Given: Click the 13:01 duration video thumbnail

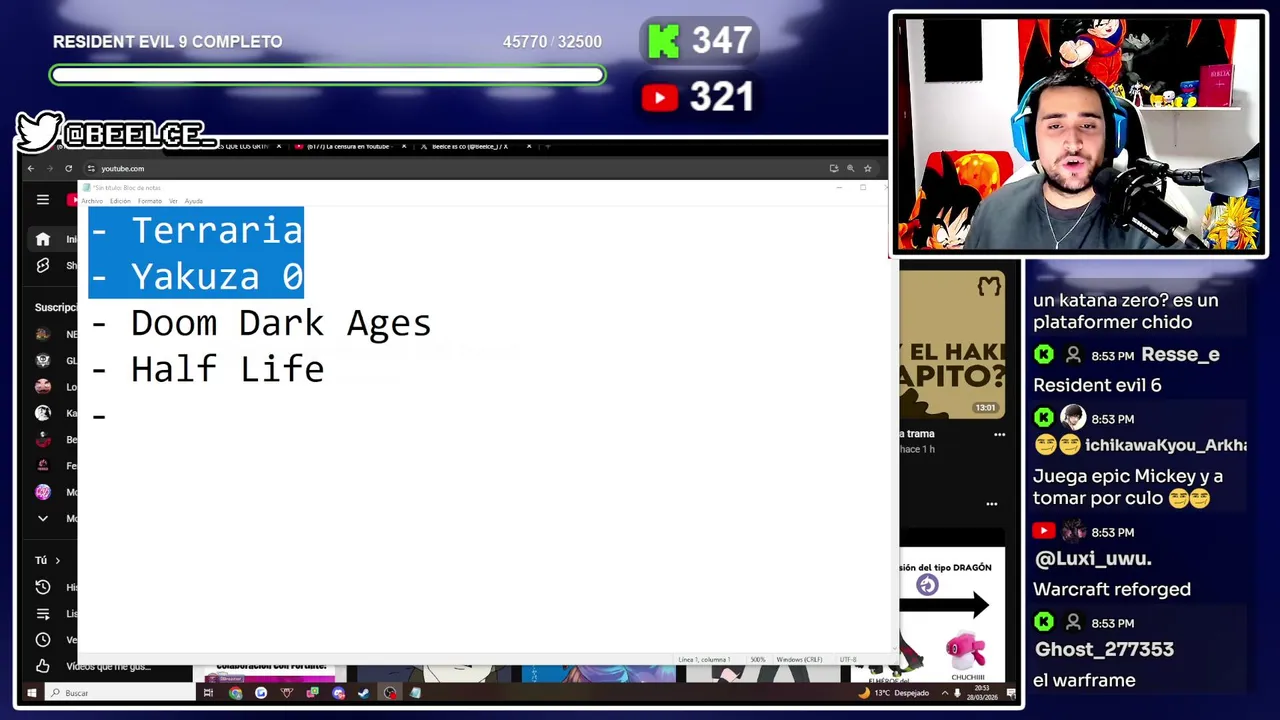Looking at the screenshot, I should point(951,344).
